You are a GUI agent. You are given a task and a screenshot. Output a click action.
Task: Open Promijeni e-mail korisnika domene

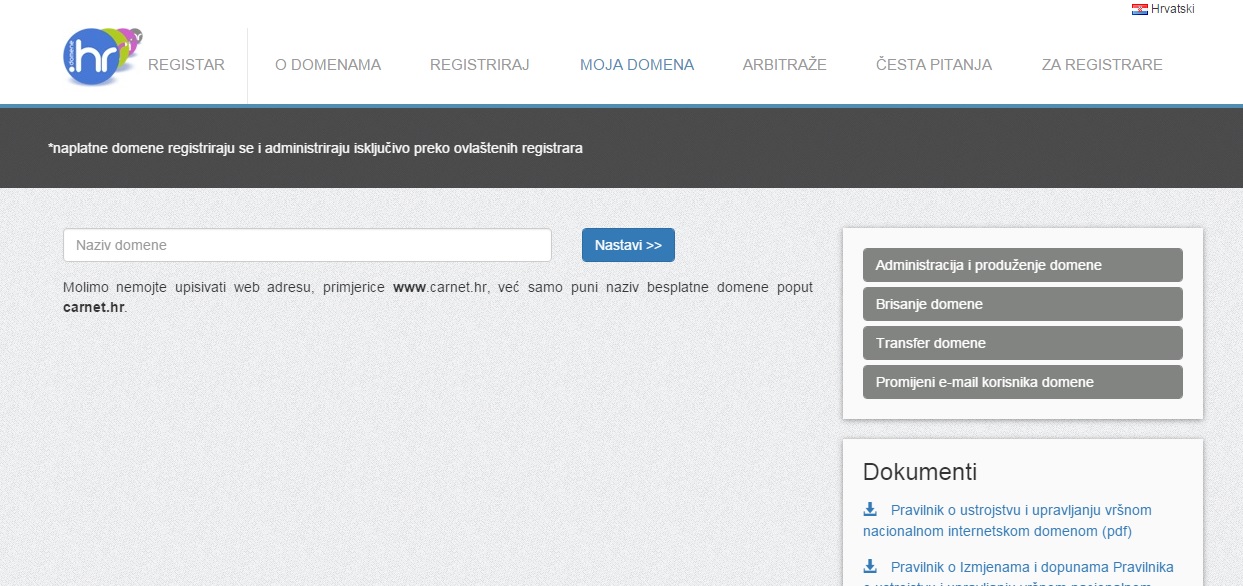(x=1022, y=382)
